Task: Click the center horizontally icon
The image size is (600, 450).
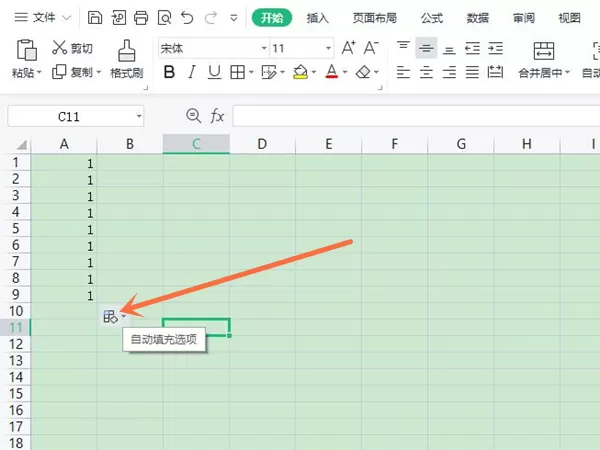Action: 426,72
